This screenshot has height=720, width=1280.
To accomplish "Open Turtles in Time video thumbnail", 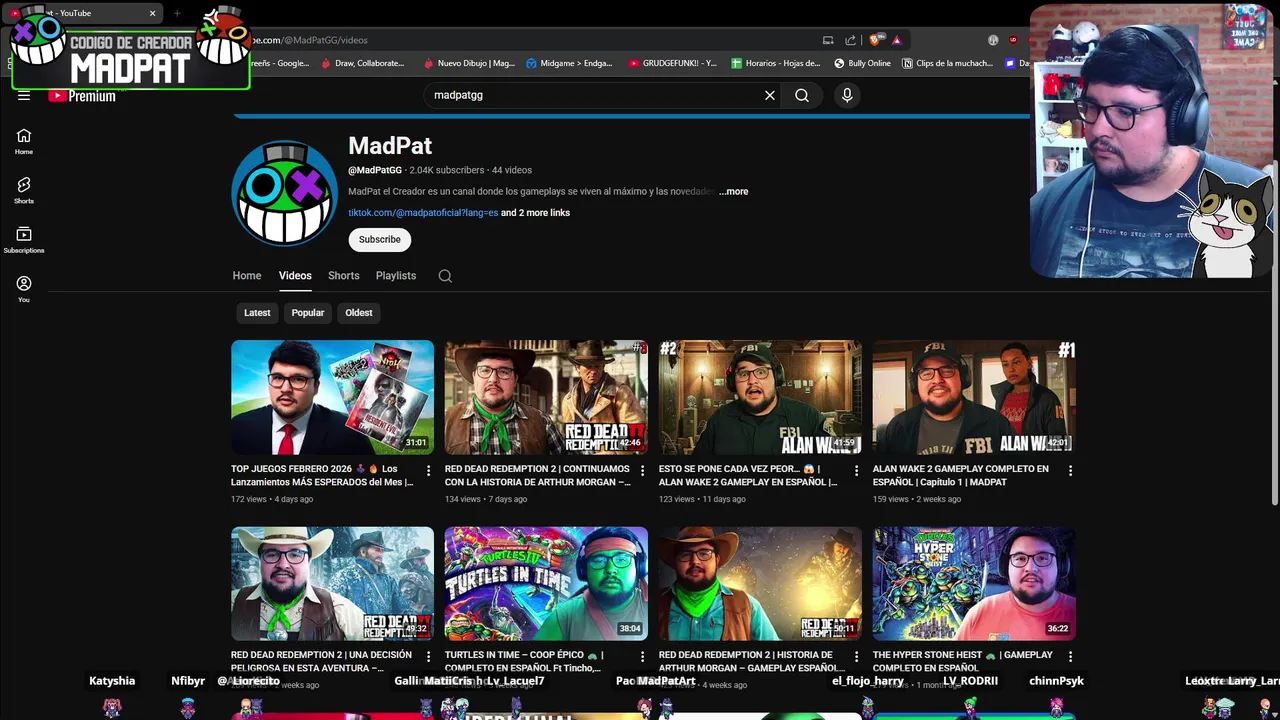I will point(546,583).
